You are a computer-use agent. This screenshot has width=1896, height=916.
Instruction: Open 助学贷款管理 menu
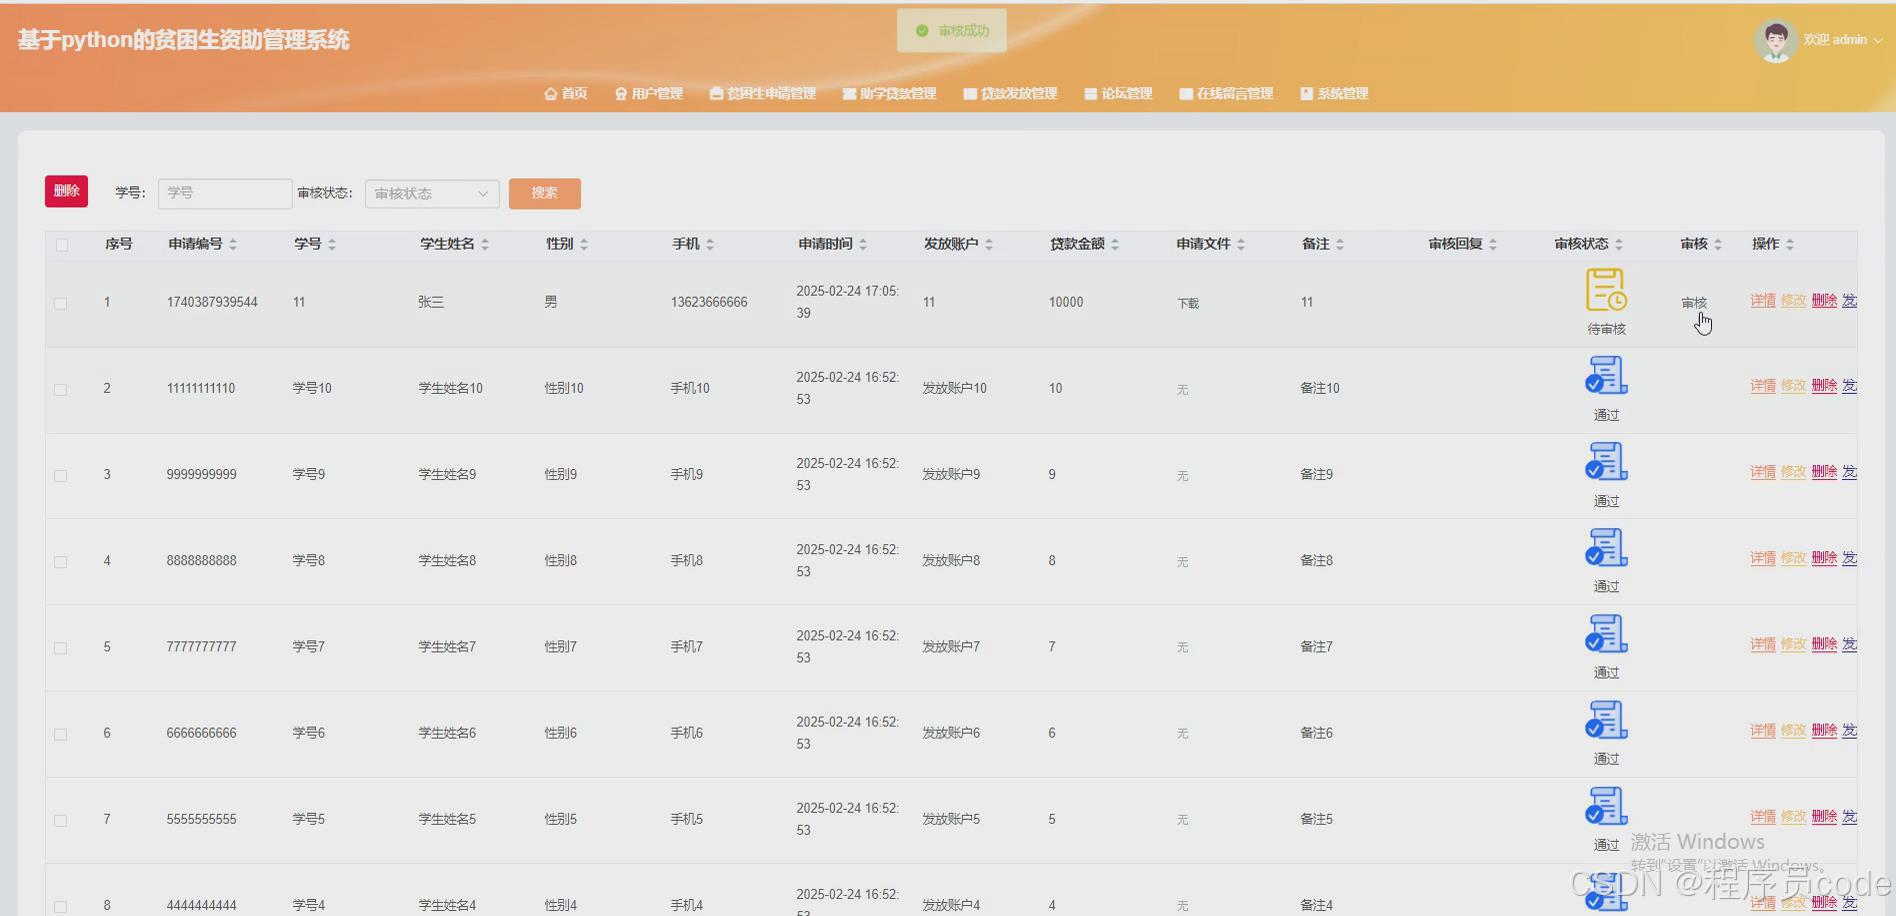coord(889,93)
